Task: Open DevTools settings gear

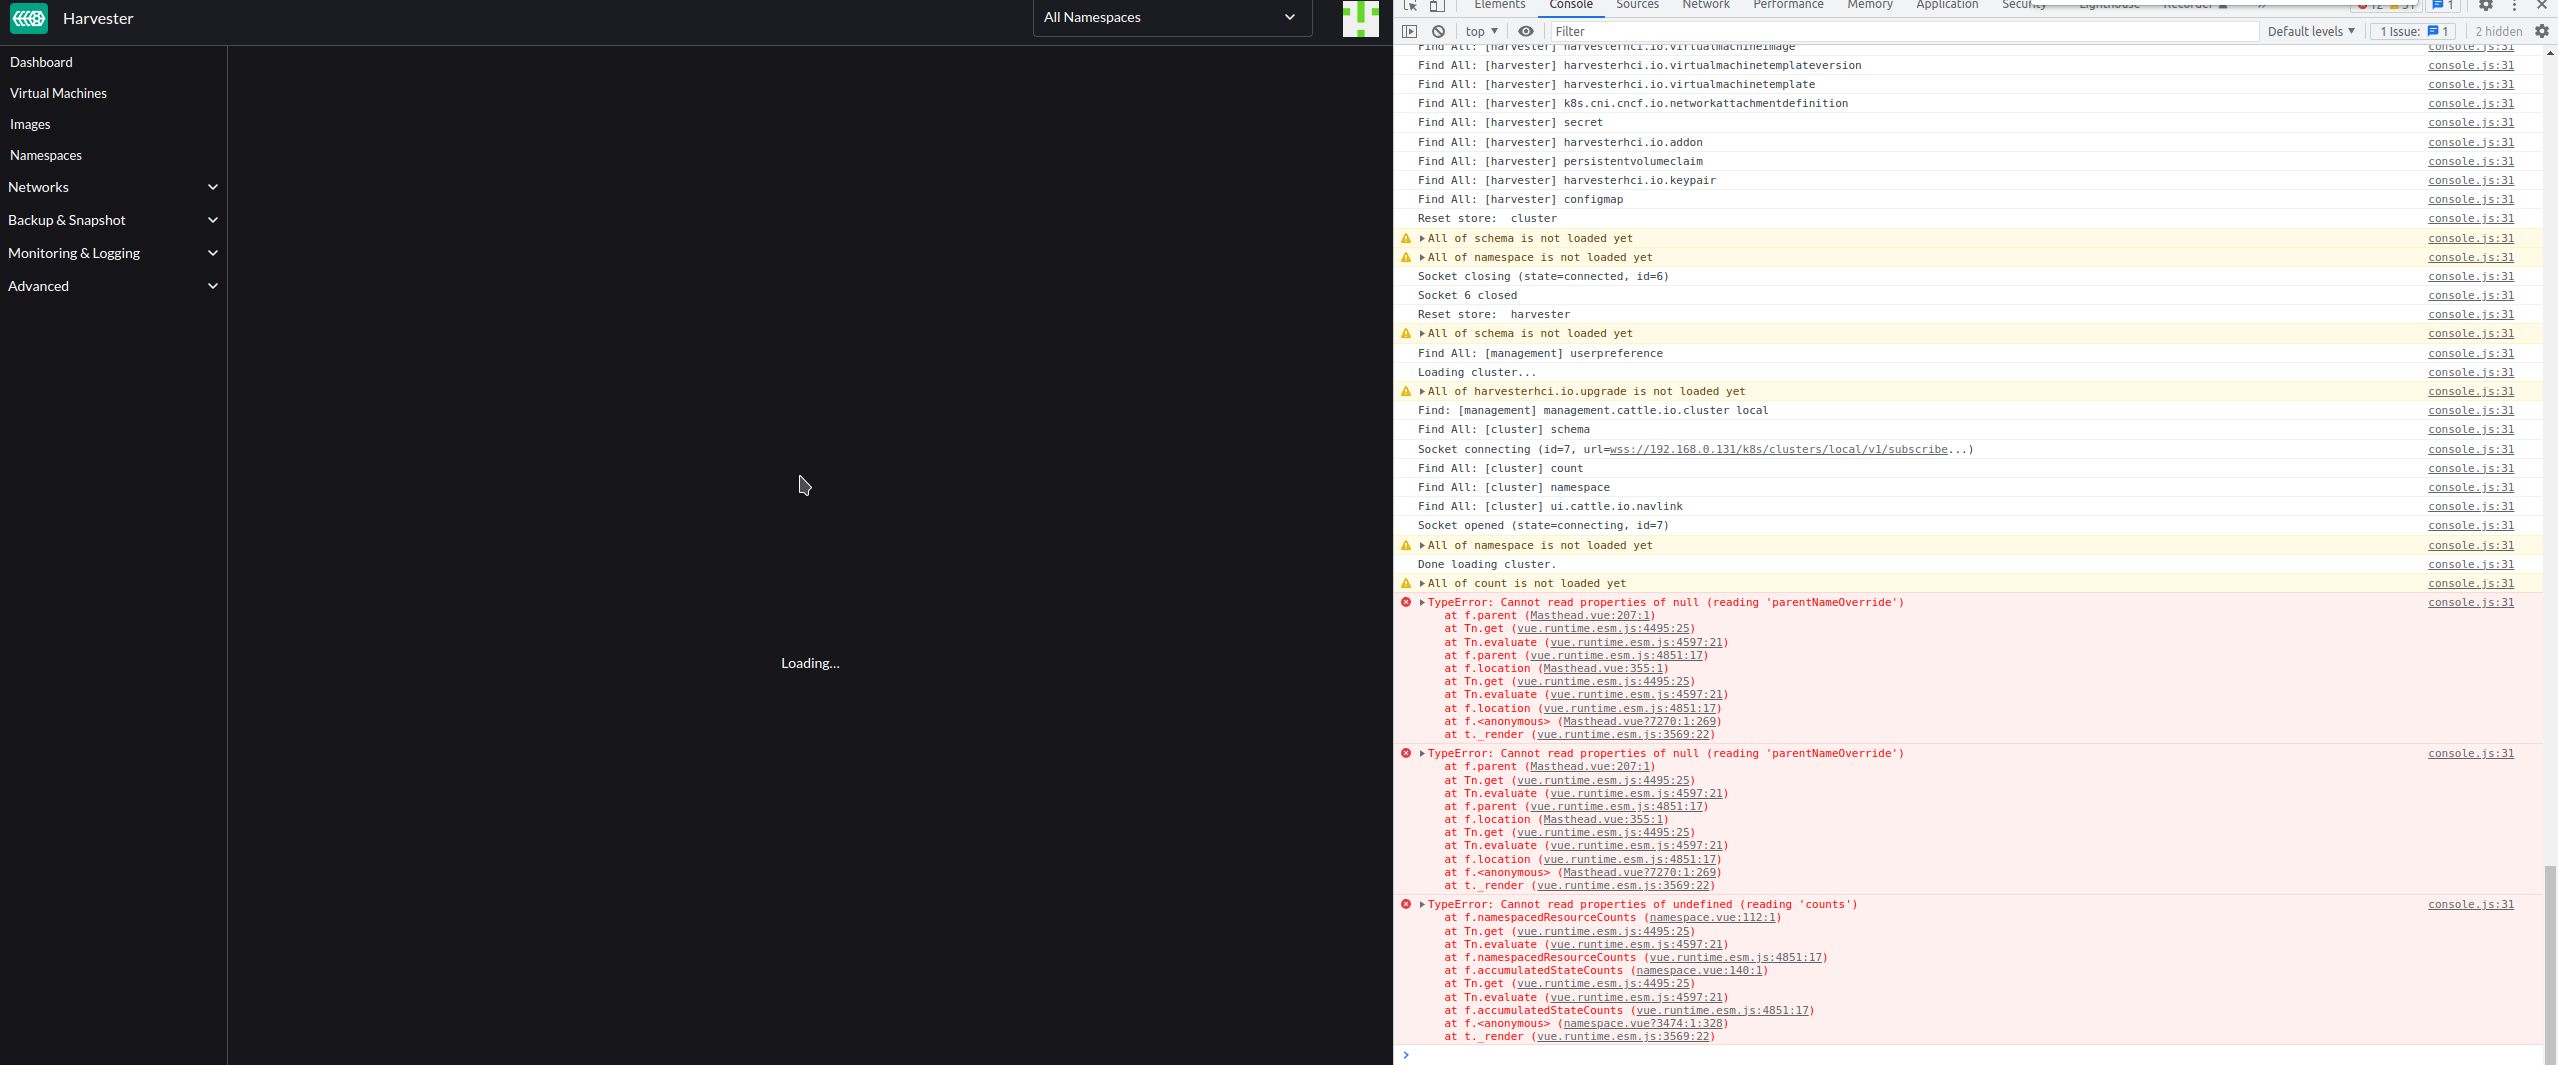Action: [x=2486, y=6]
